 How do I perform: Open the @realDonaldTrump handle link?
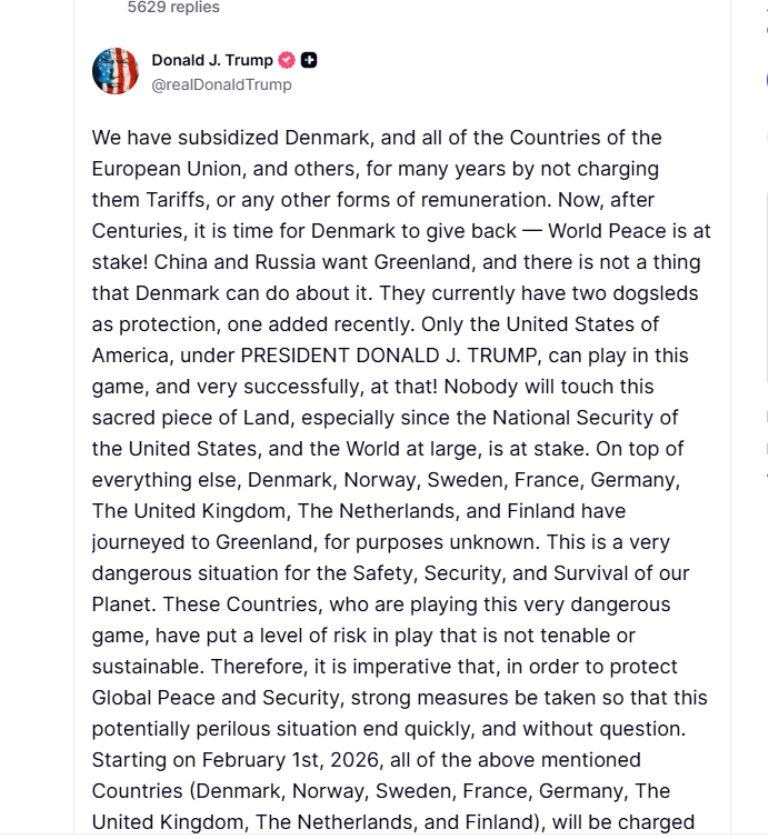point(221,85)
